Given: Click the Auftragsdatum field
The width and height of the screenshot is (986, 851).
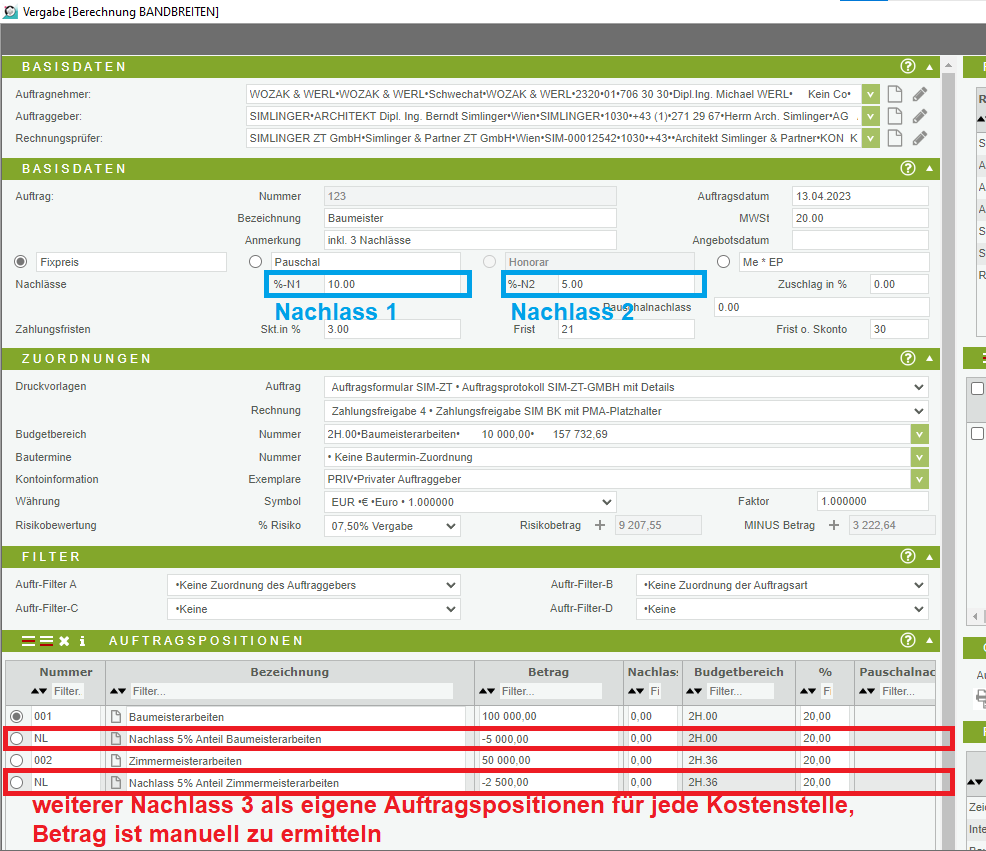Looking at the screenshot, I should 859,196.
